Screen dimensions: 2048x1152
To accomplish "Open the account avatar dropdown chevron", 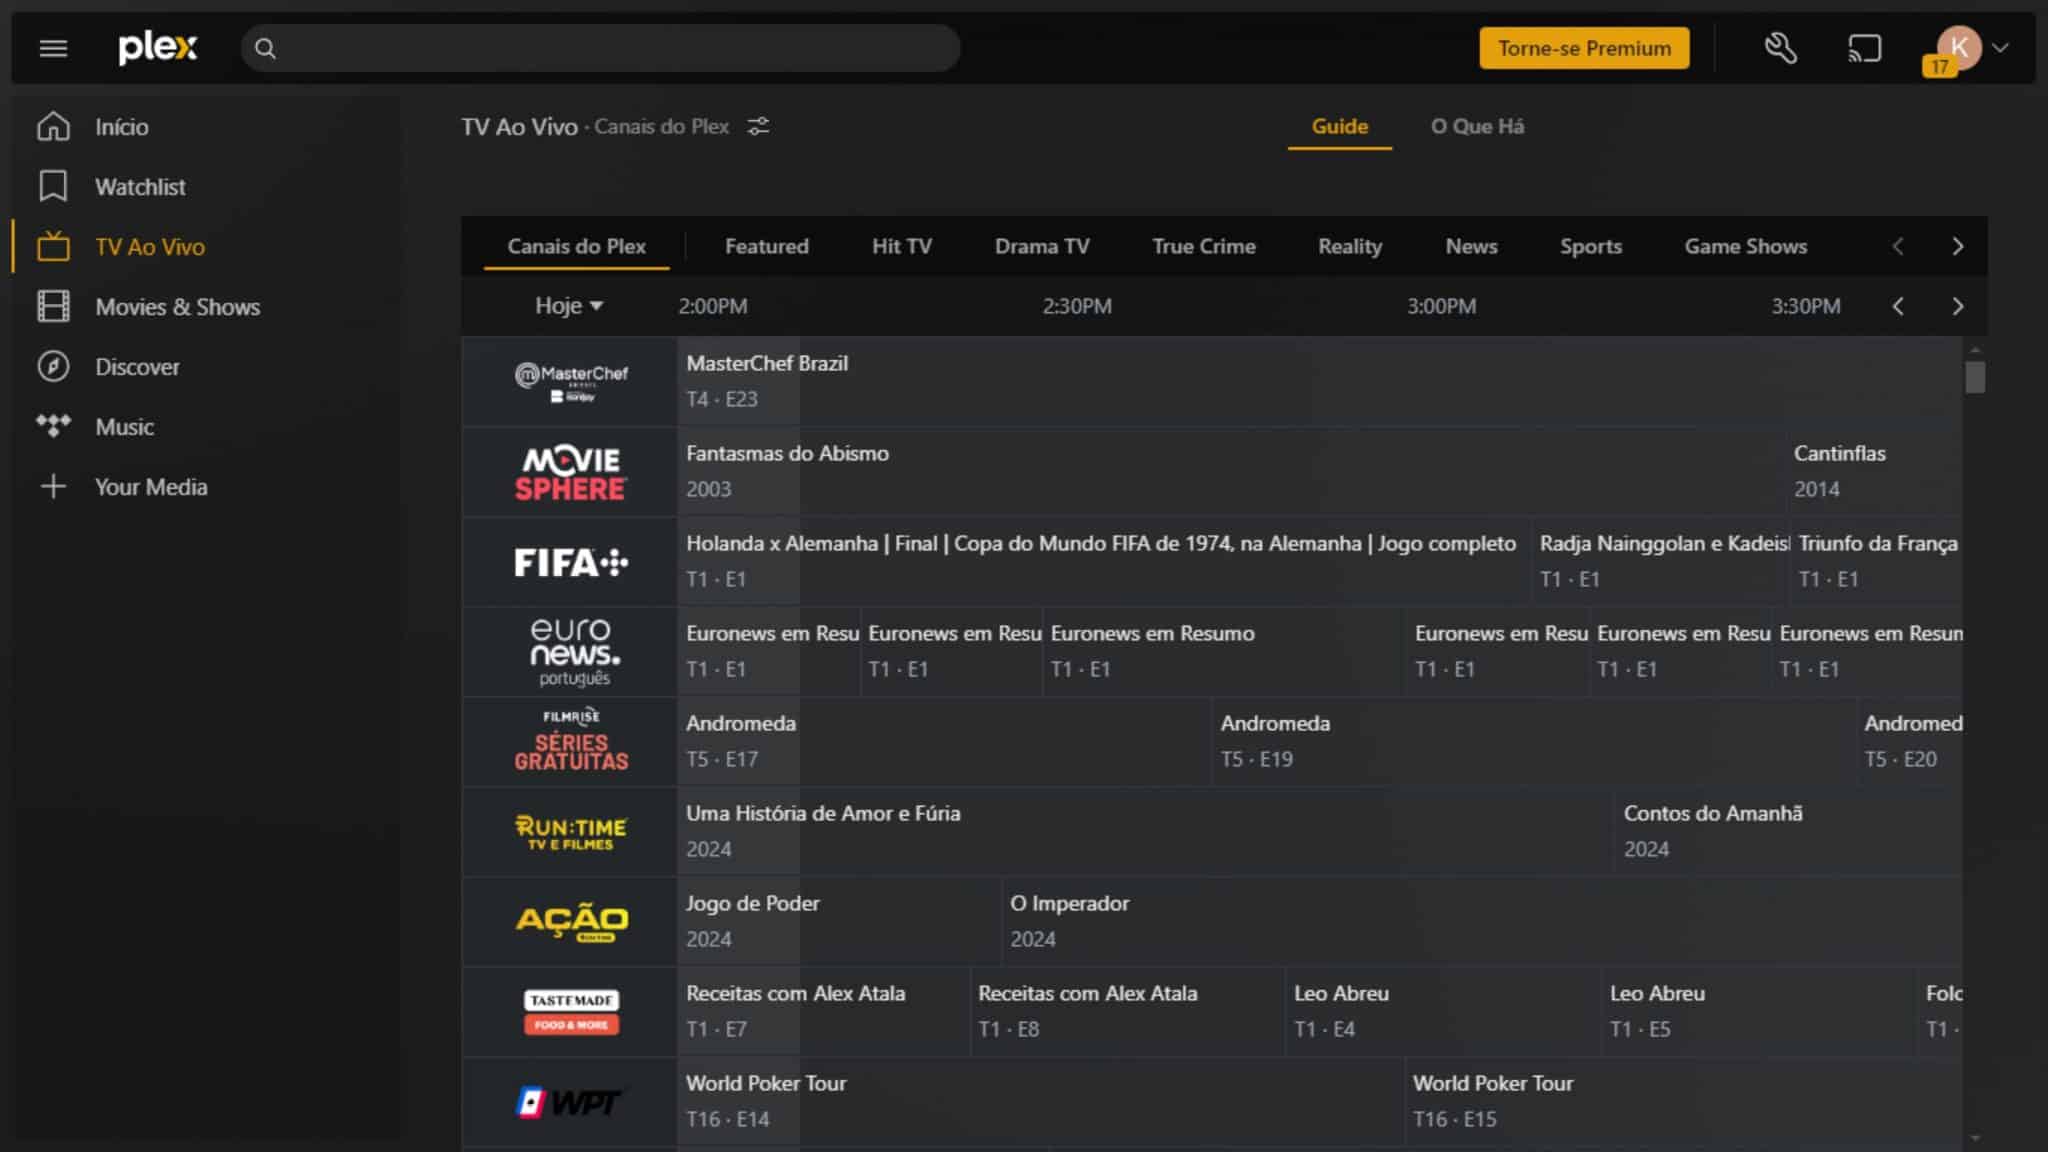I will [2001, 47].
